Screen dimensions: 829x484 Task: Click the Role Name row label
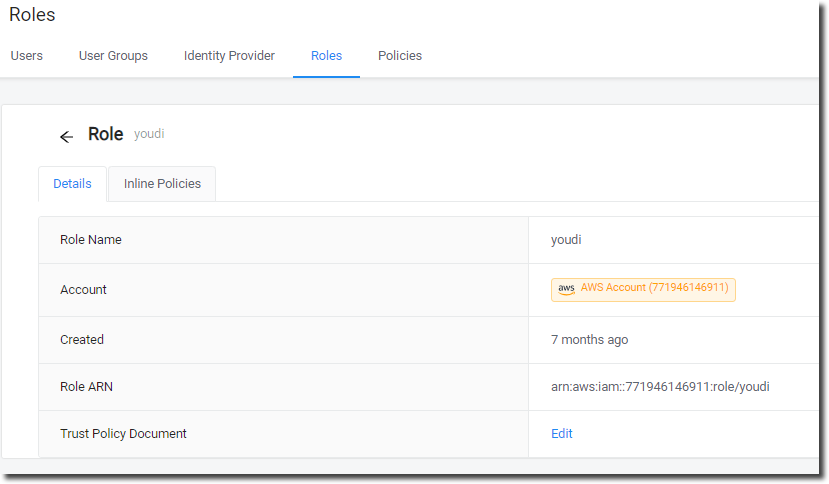91,240
